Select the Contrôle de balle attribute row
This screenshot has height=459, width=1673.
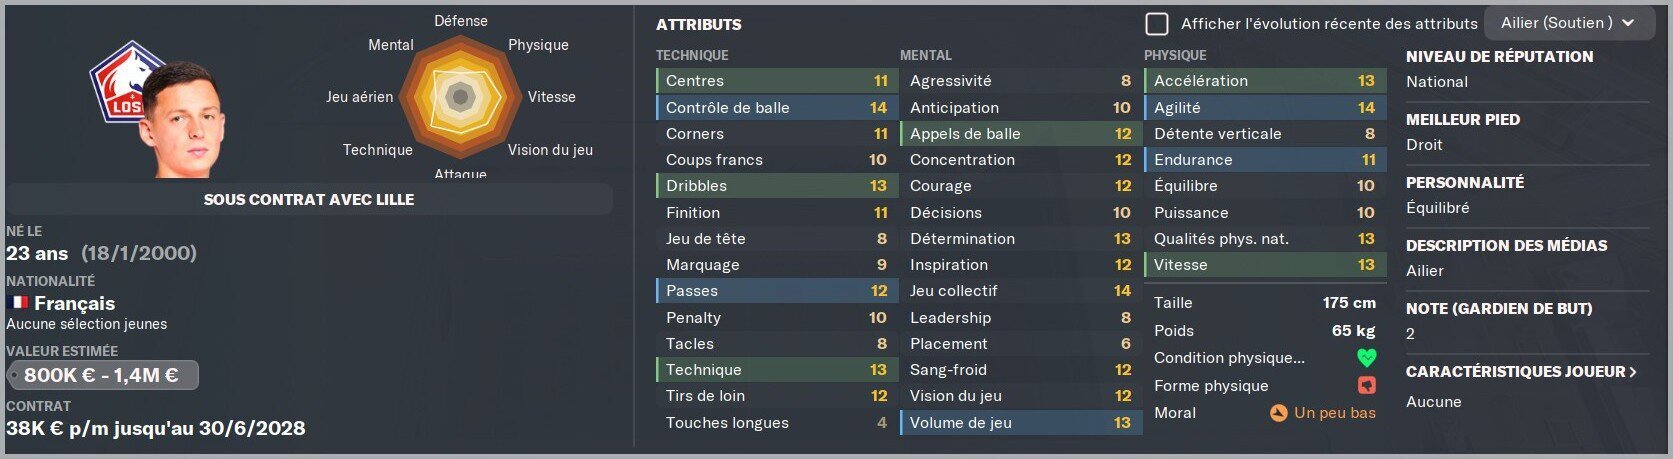point(776,107)
